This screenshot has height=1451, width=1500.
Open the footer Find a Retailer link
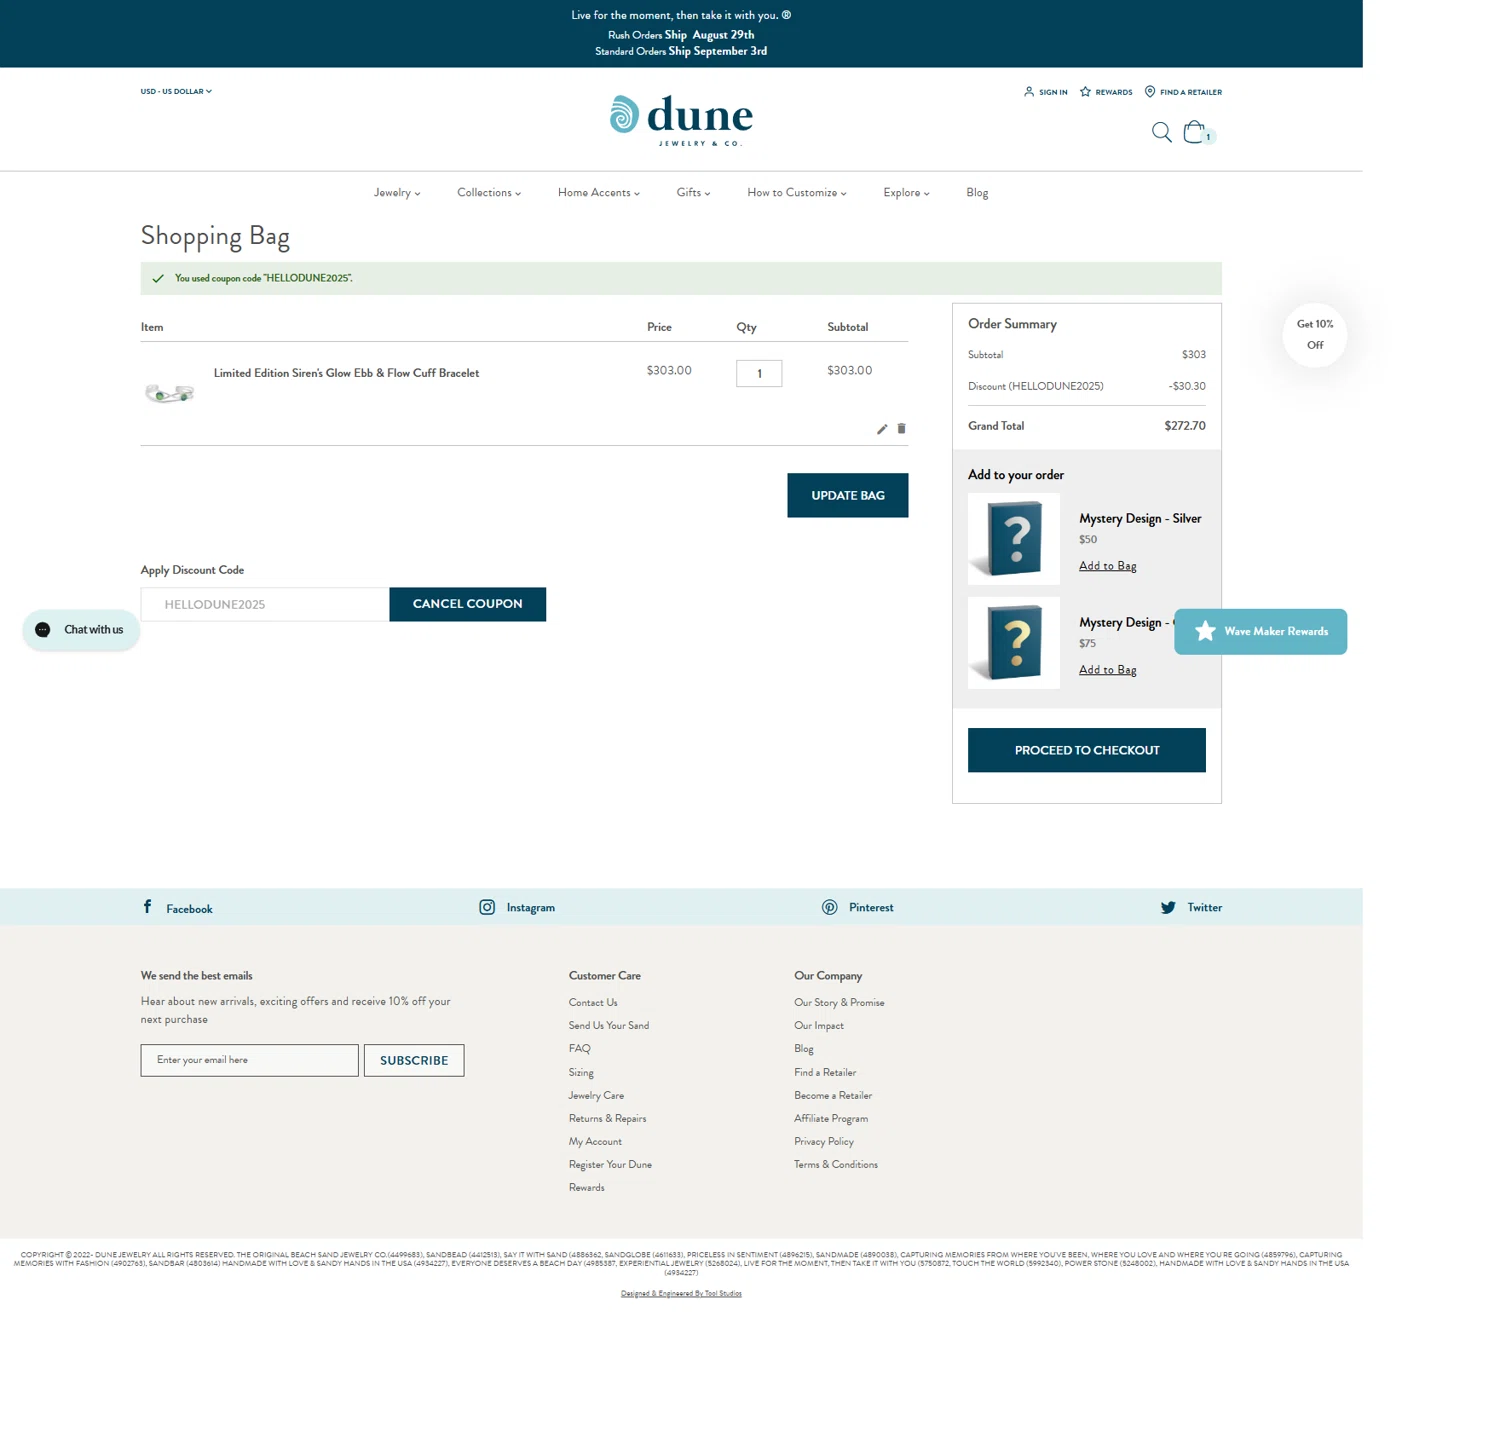(825, 1072)
